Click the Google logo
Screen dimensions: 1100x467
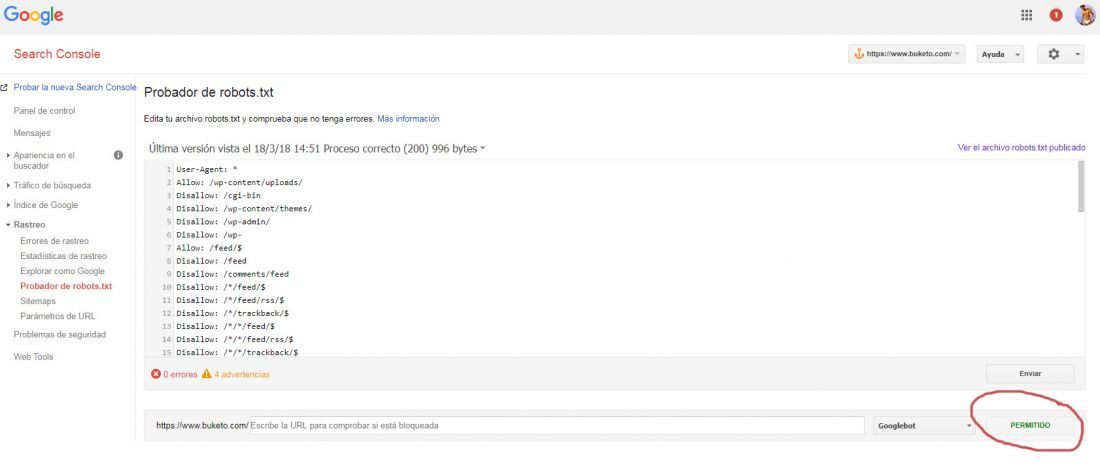[x=34, y=15]
